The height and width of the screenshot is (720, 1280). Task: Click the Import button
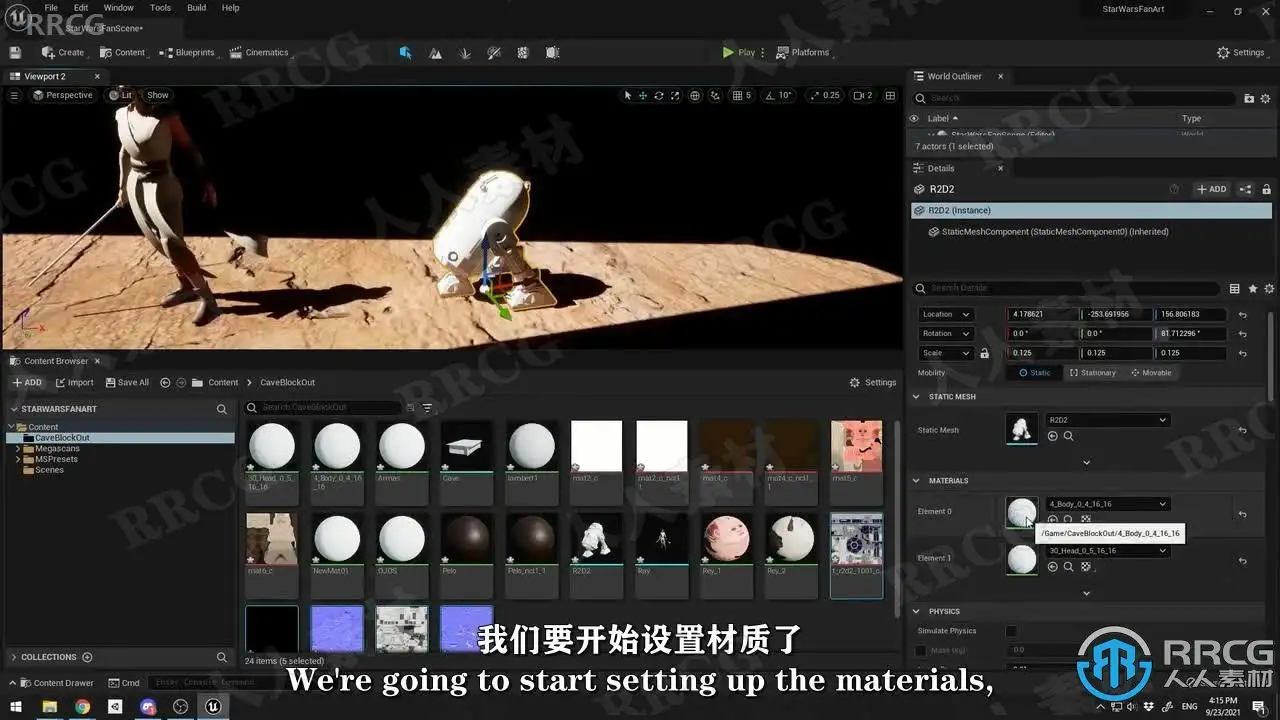pyautogui.click(x=75, y=382)
